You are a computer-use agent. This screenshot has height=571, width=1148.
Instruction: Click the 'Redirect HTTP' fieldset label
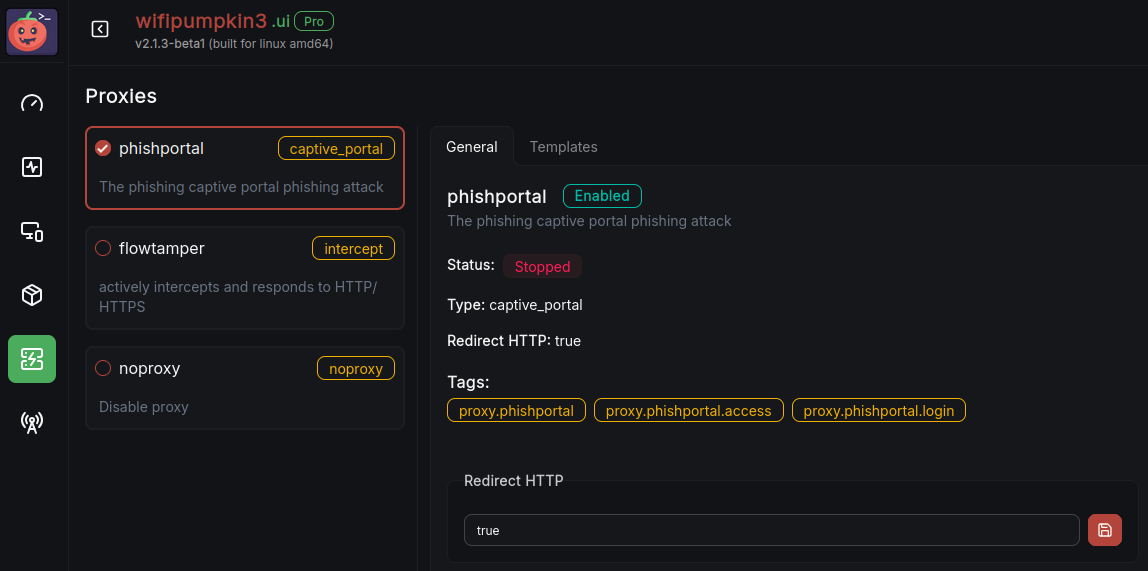click(514, 480)
